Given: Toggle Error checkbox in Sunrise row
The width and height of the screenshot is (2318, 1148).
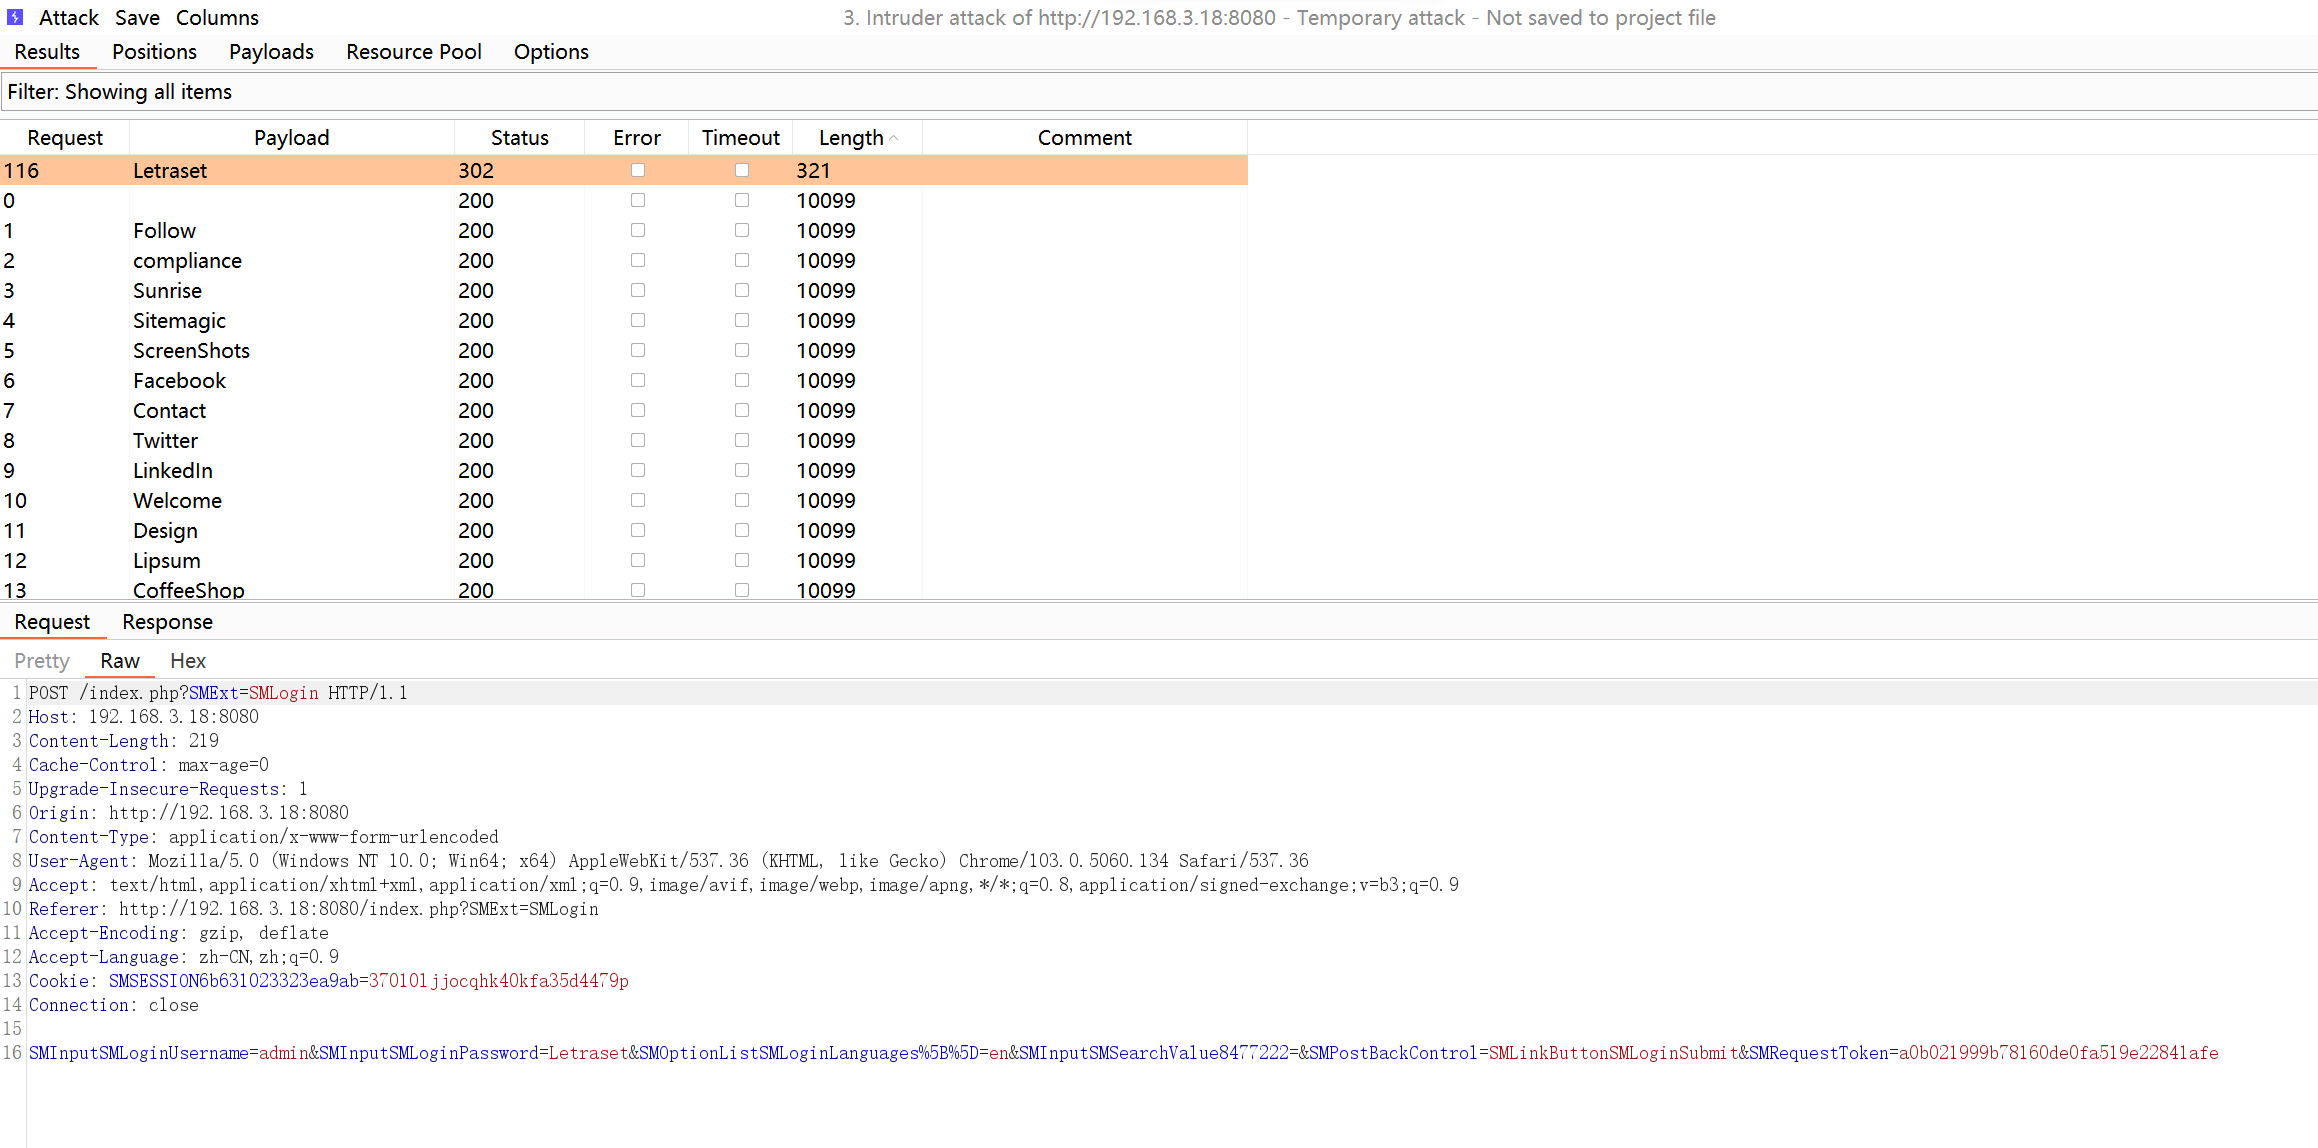Looking at the screenshot, I should pos(638,290).
